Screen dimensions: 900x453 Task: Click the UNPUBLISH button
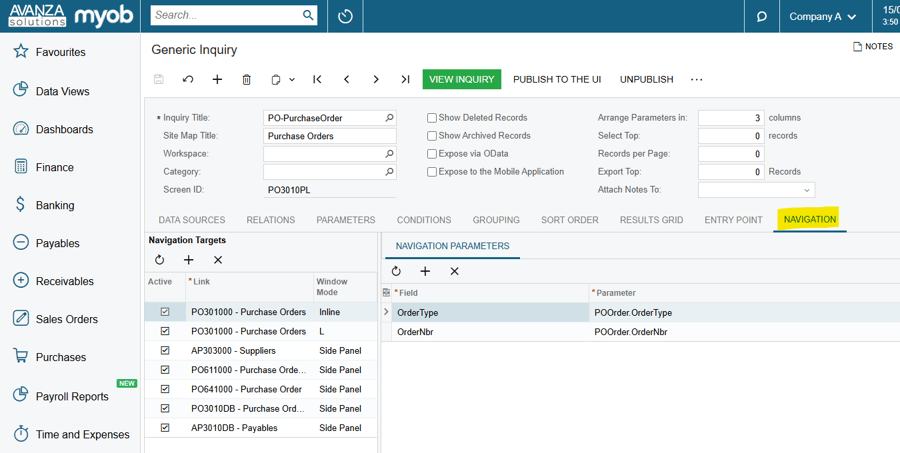pyautogui.click(x=646, y=79)
